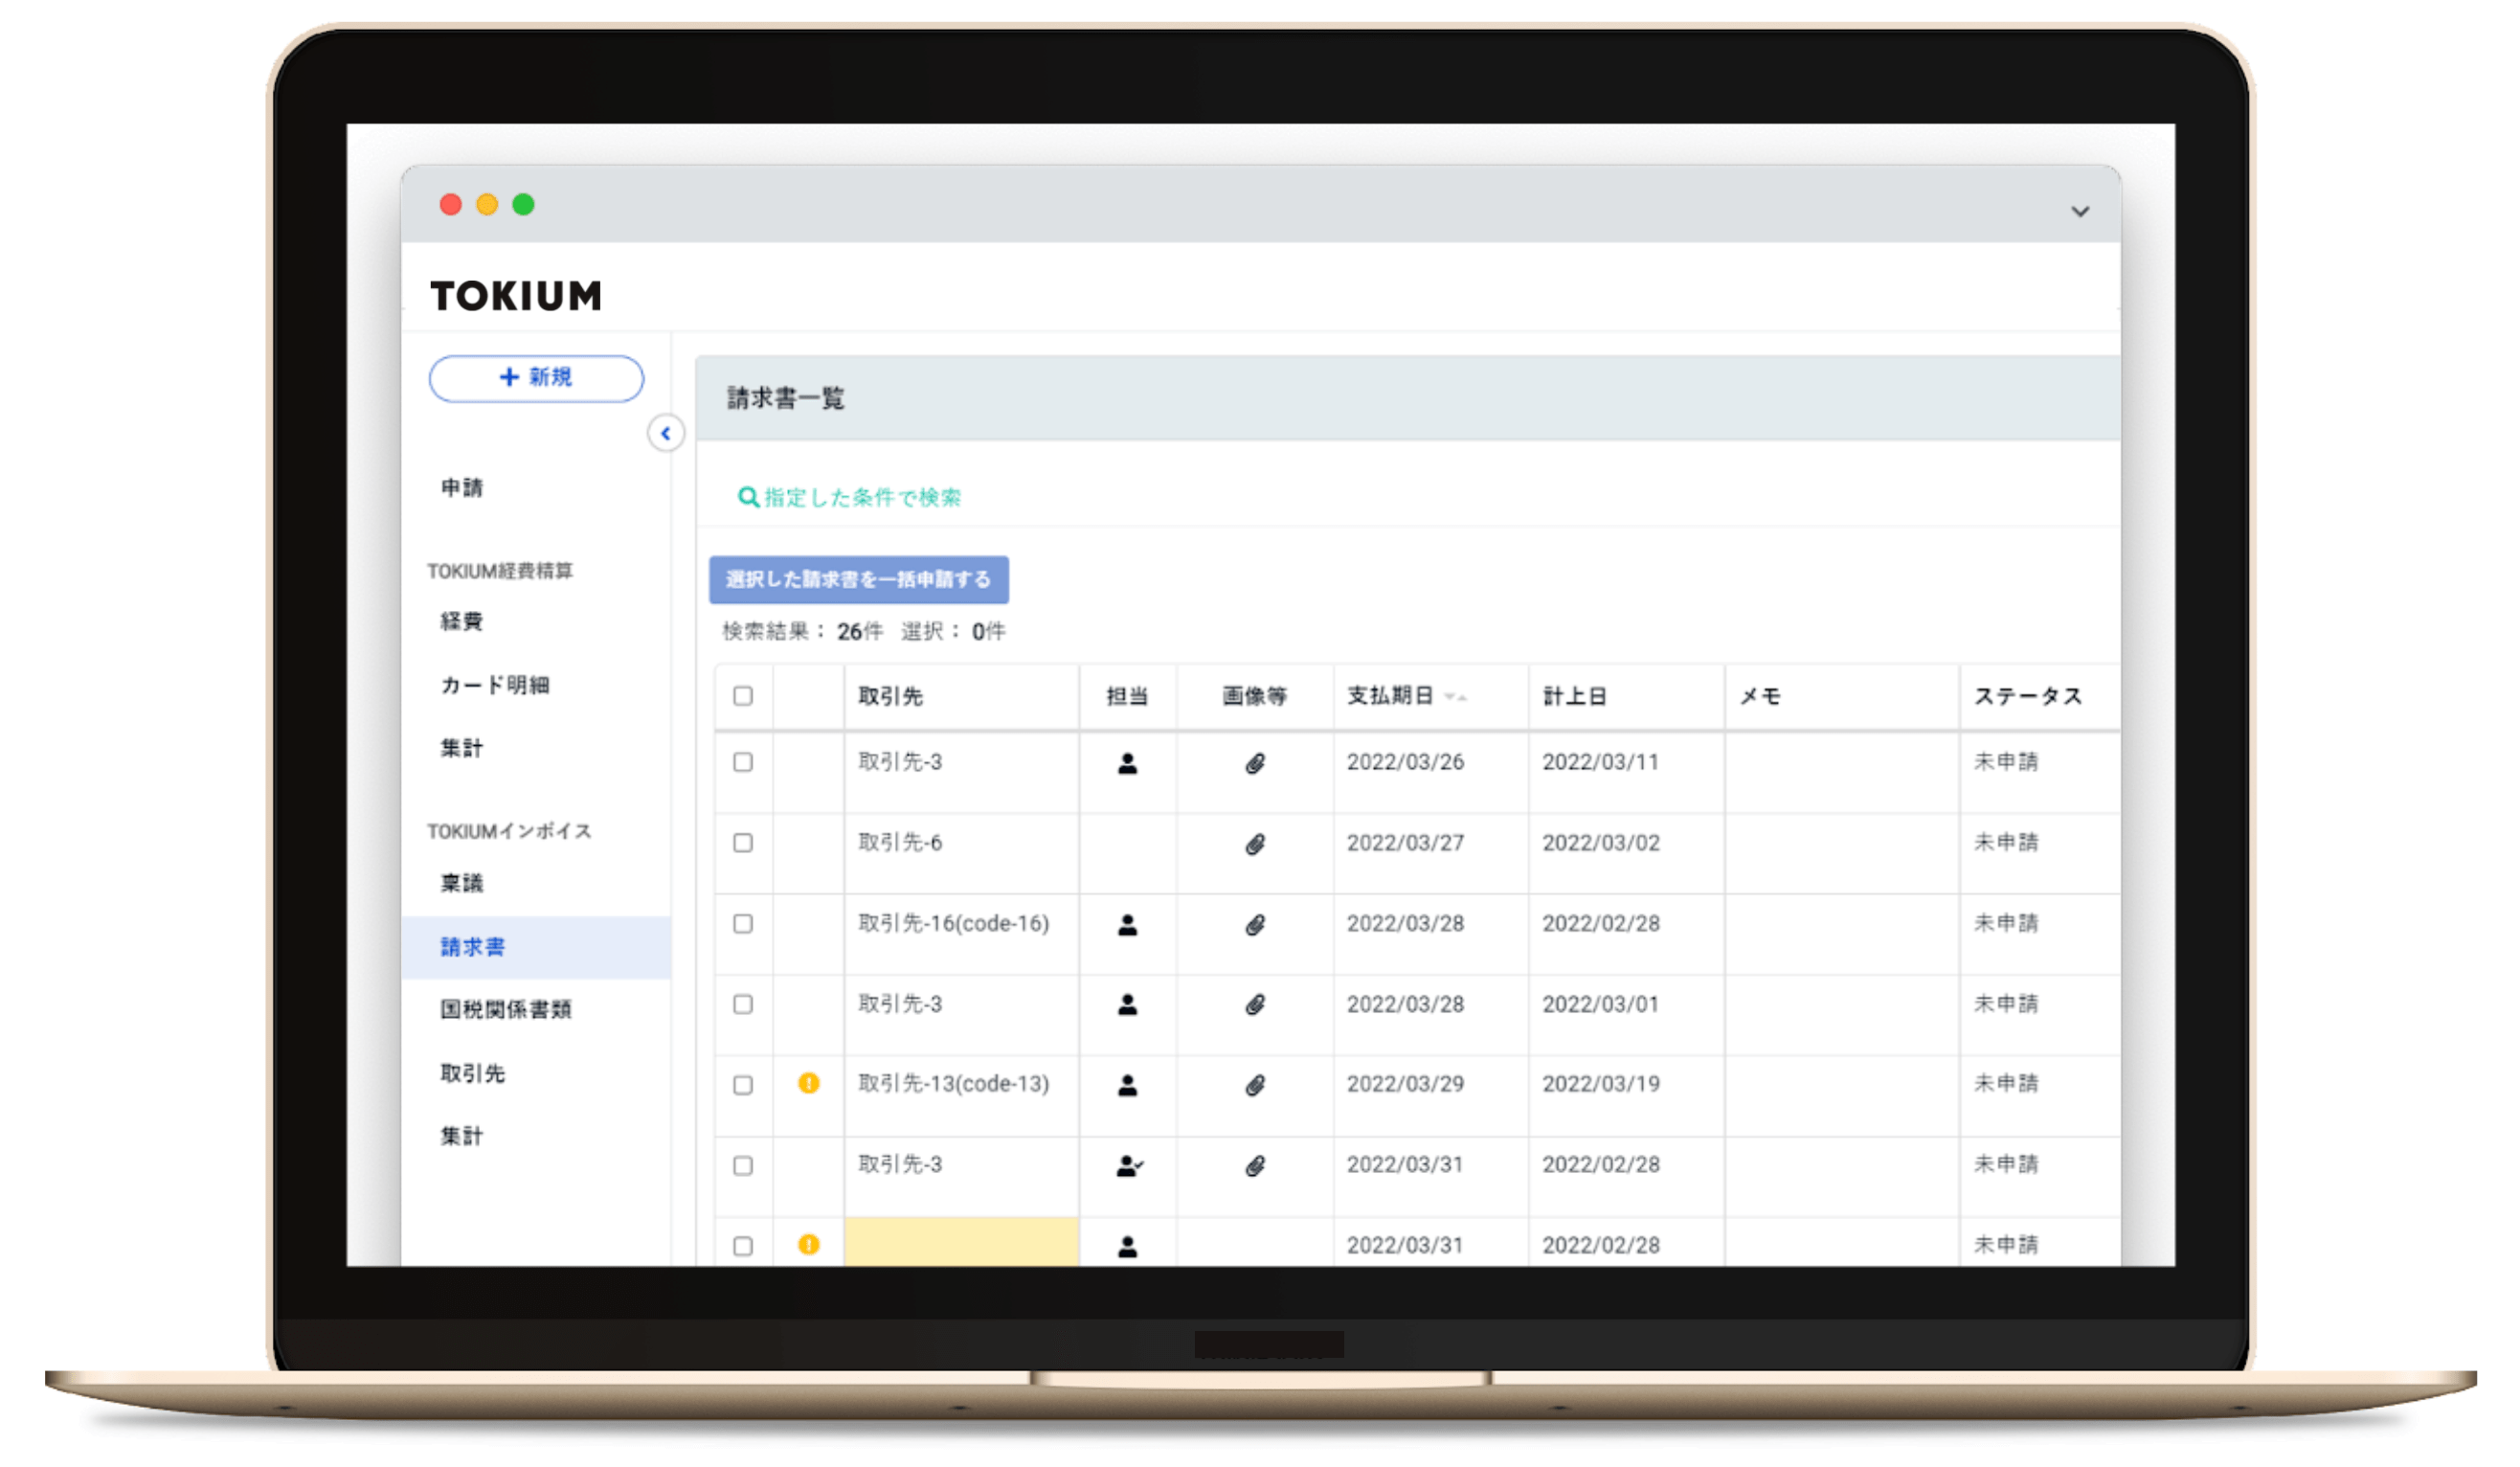Click the person icon in 2022/03/01 row
This screenshot has width=2520, height=1467.
tap(1127, 1004)
